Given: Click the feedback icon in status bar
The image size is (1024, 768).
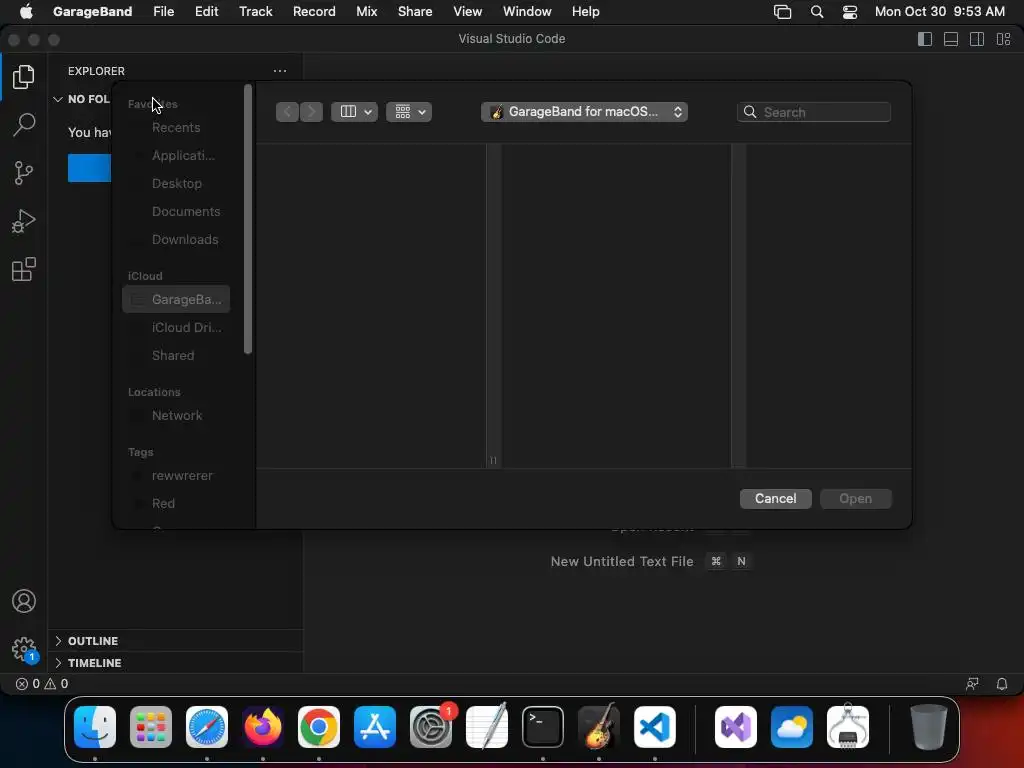Looking at the screenshot, I should (972, 684).
